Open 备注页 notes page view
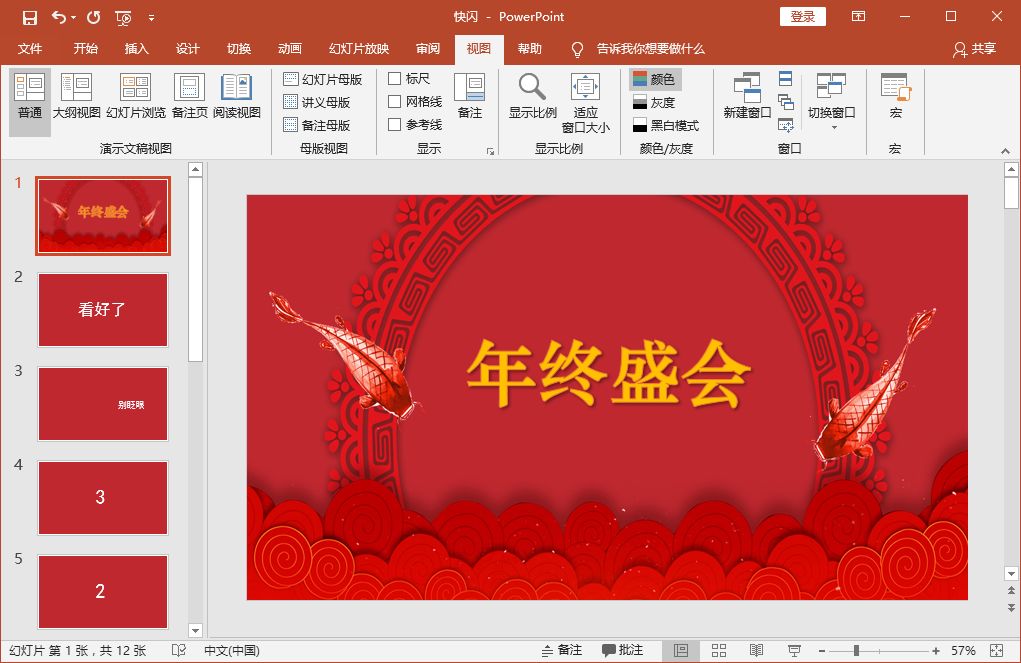This screenshot has width=1021, height=663. point(189,96)
